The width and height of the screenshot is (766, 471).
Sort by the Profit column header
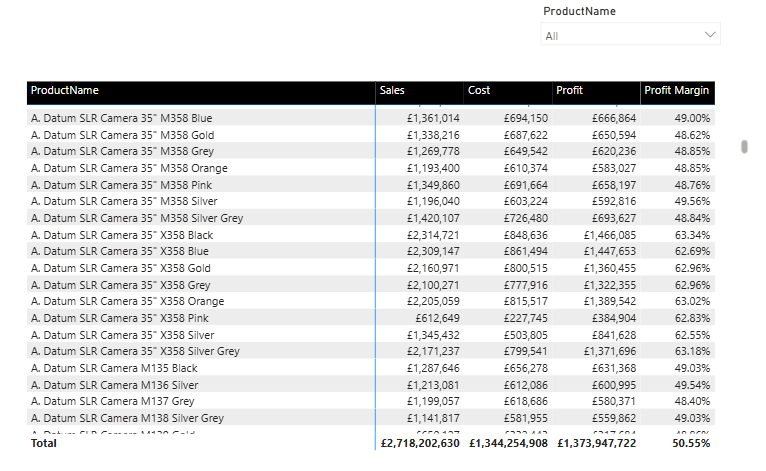tap(569, 91)
